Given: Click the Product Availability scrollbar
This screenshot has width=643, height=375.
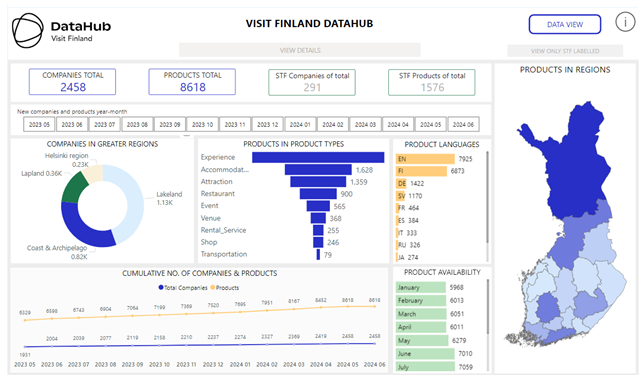Looking at the screenshot, I should (488, 307).
